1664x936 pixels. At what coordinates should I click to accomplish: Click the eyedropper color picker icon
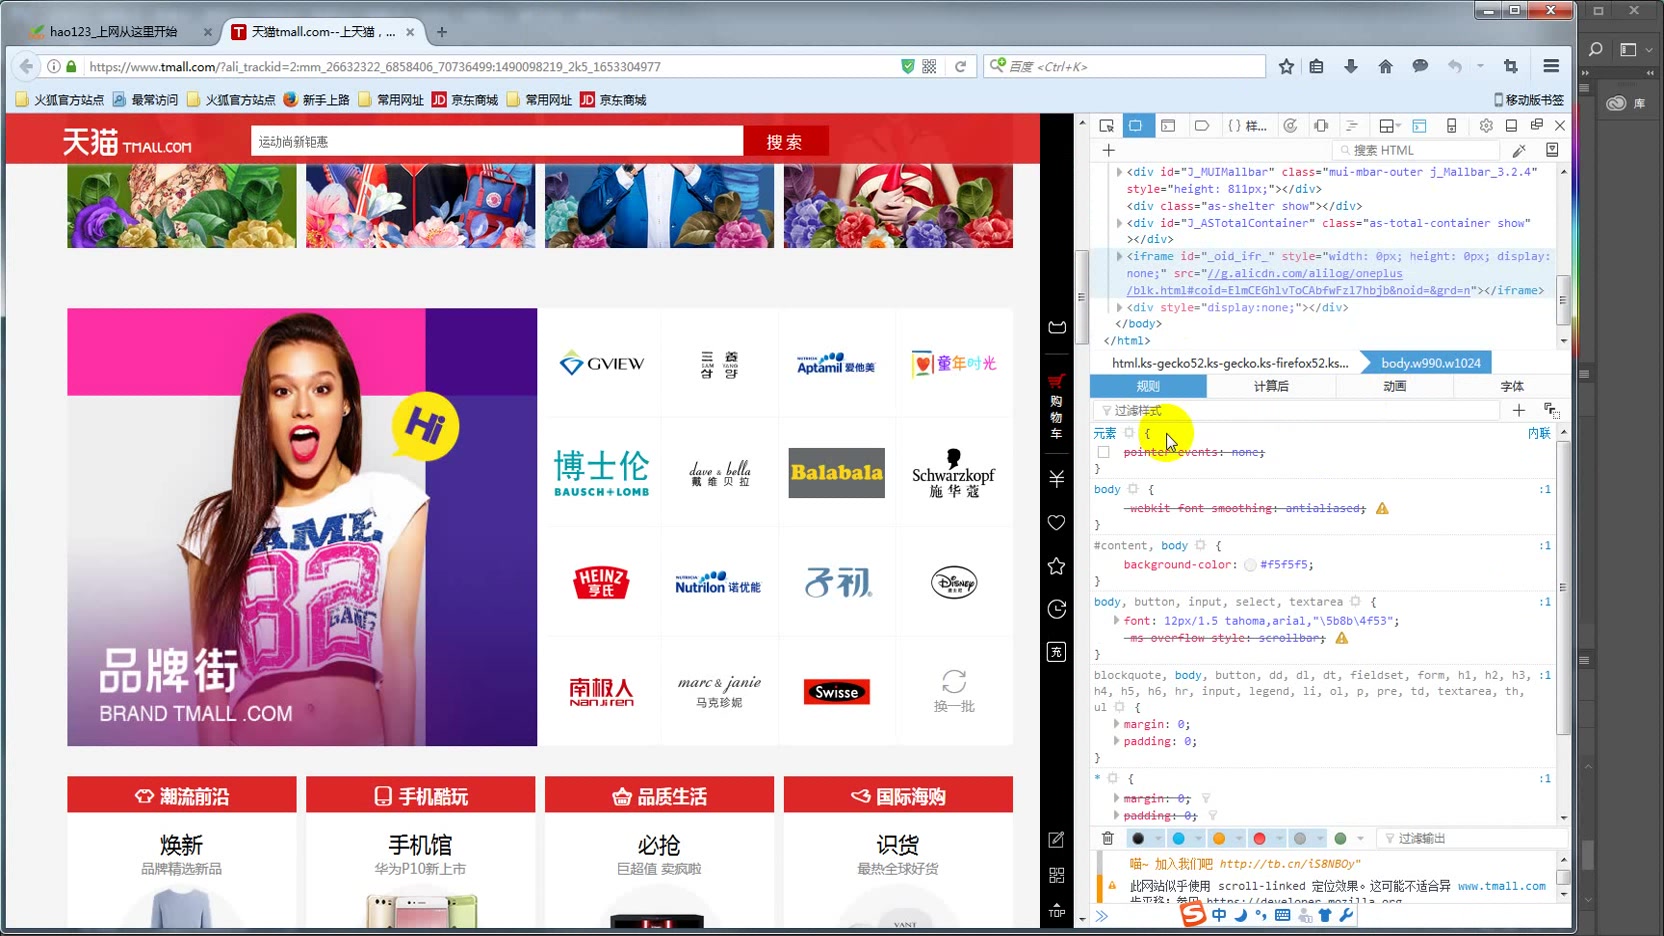click(x=1519, y=150)
